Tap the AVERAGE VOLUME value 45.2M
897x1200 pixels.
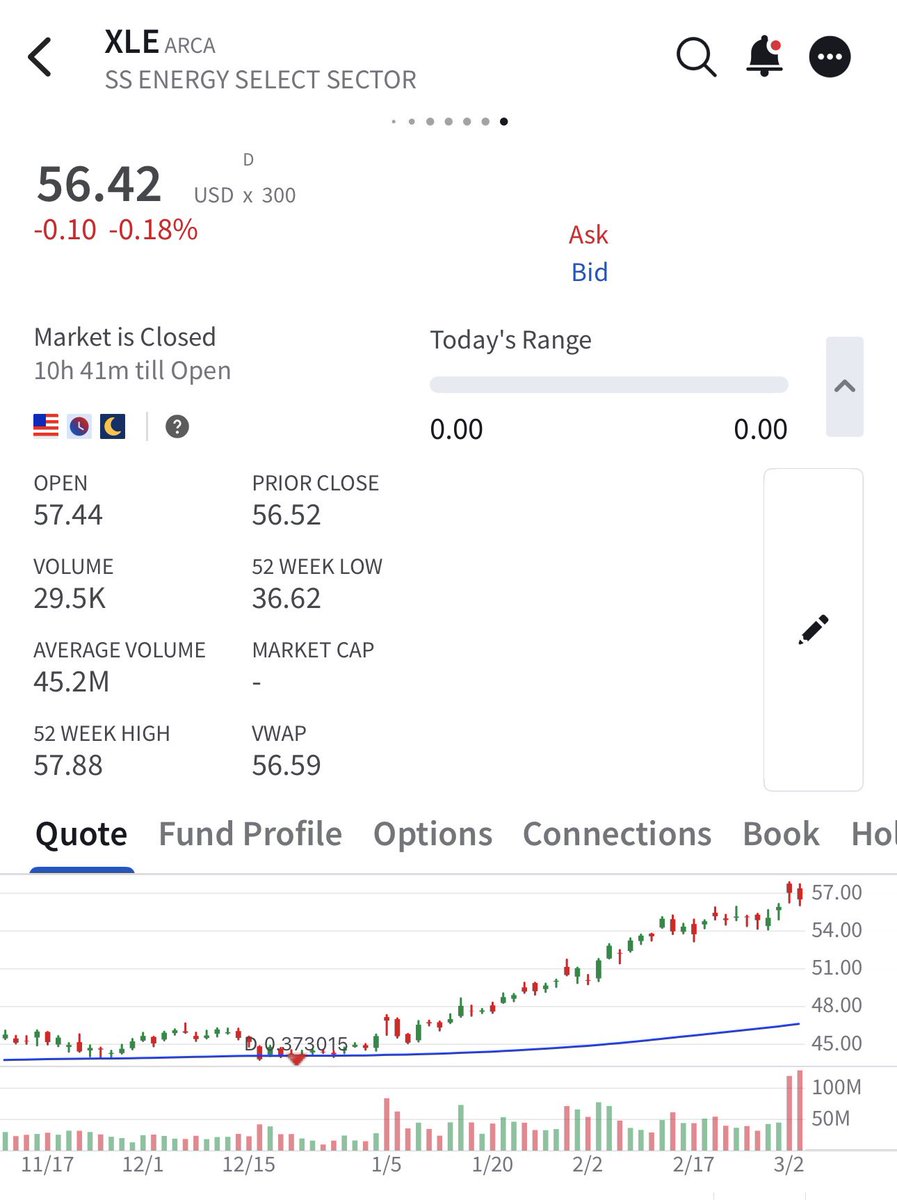[71, 682]
